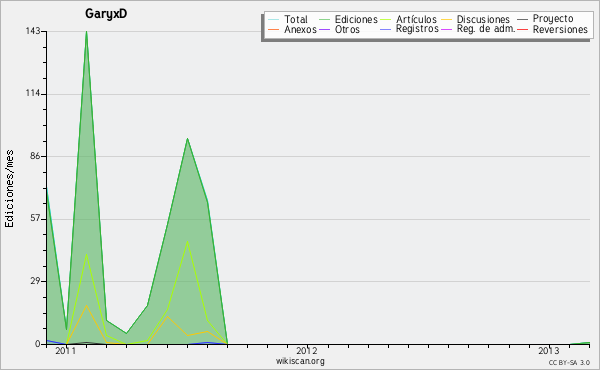This screenshot has width=600, height=370.
Task: Click the Reversiones red legend line swatch
Action: click(522, 29)
